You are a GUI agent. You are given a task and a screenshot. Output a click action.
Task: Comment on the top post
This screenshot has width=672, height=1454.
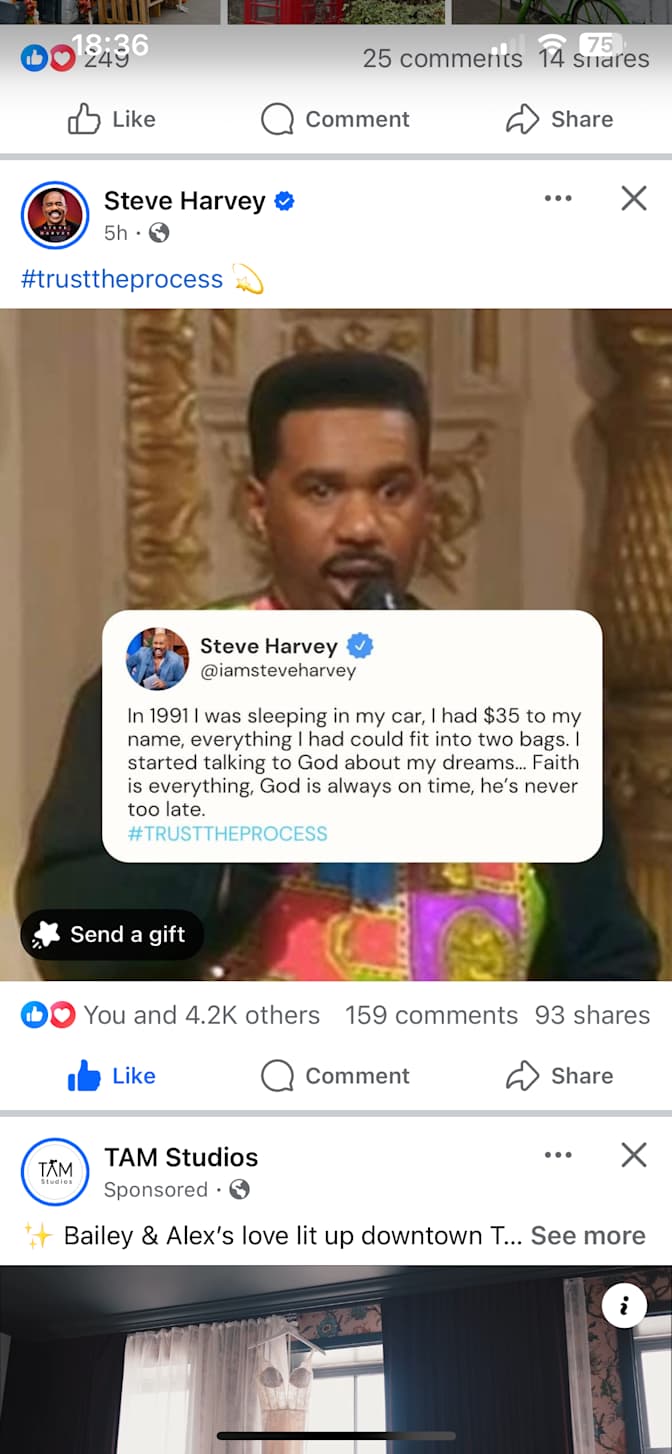pos(335,119)
